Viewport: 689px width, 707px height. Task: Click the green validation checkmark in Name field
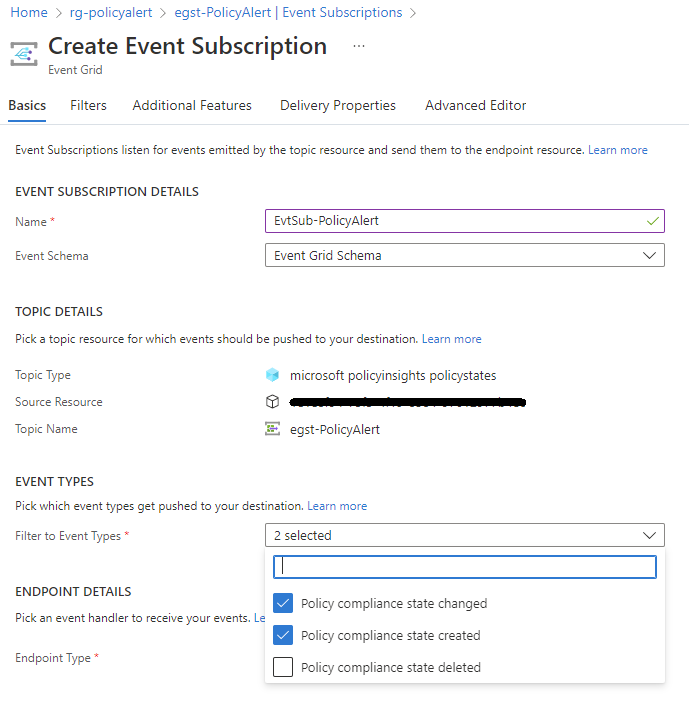click(652, 221)
